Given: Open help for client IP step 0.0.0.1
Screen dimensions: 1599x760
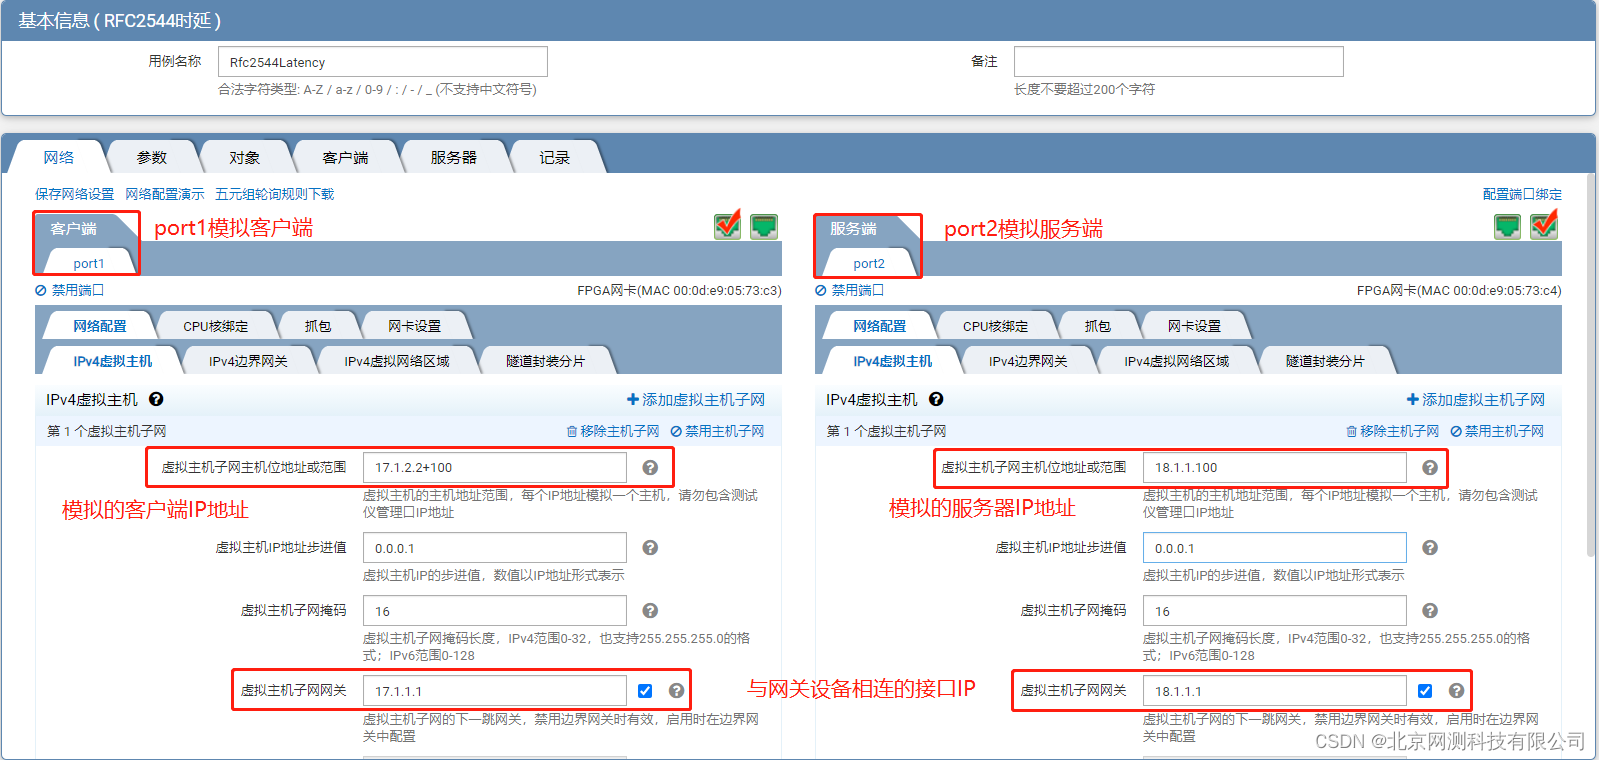Looking at the screenshot, I should (x=650, y=547).
